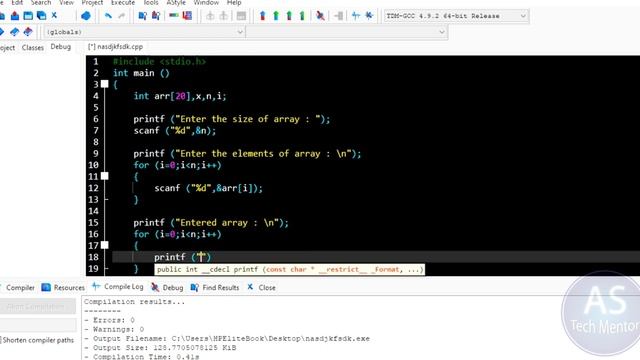Viewport: 640px width, 360px height.
Task: Click the Compile and Run icon
Action: tap(289, 16)
